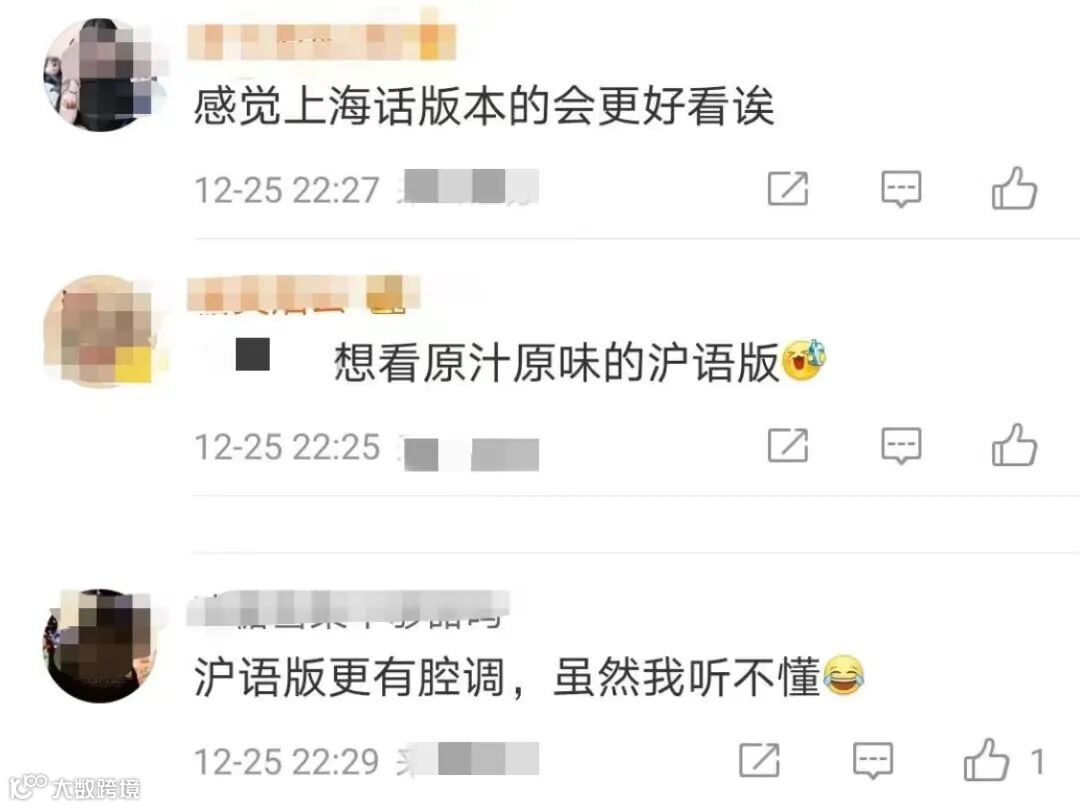1080x808 pixels.
Task: Reply to the 上海话版本 comment
Action: [x=901, y=189]
